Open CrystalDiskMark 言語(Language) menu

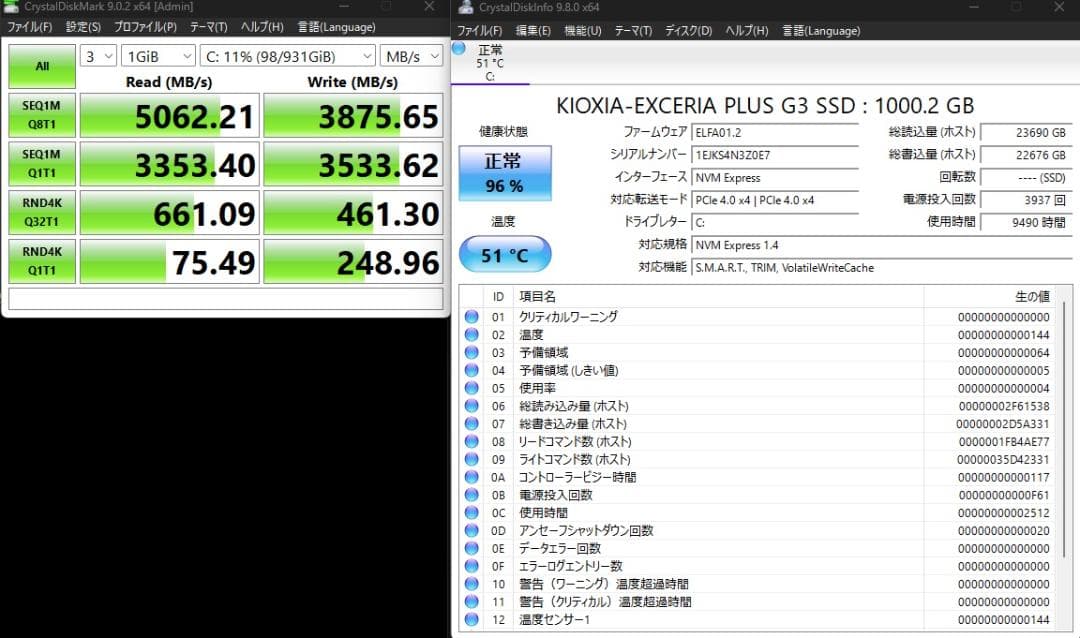click(336, 27)
